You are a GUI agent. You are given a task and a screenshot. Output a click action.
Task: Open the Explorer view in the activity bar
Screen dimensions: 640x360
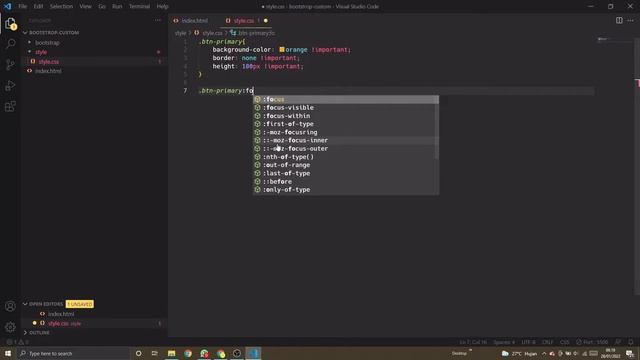pos(10,24)
